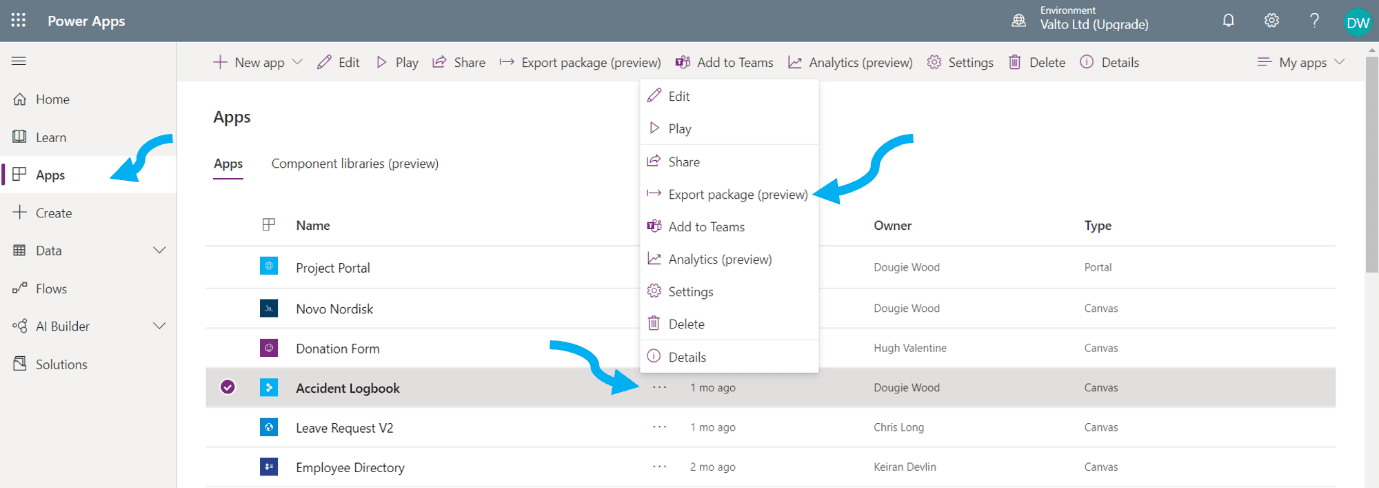Open more options for Employee Directory
The width and height of the screenshot is (1379, 488).
[659, 467]
